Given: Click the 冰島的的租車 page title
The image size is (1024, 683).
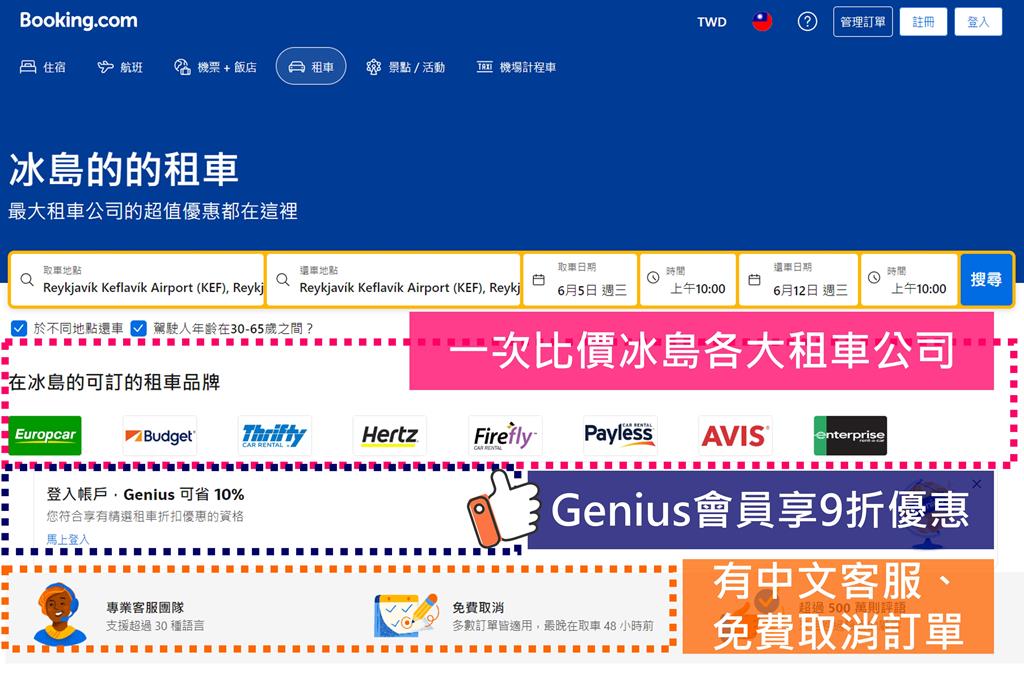Looking at the screenshot, I should (123, 169).
